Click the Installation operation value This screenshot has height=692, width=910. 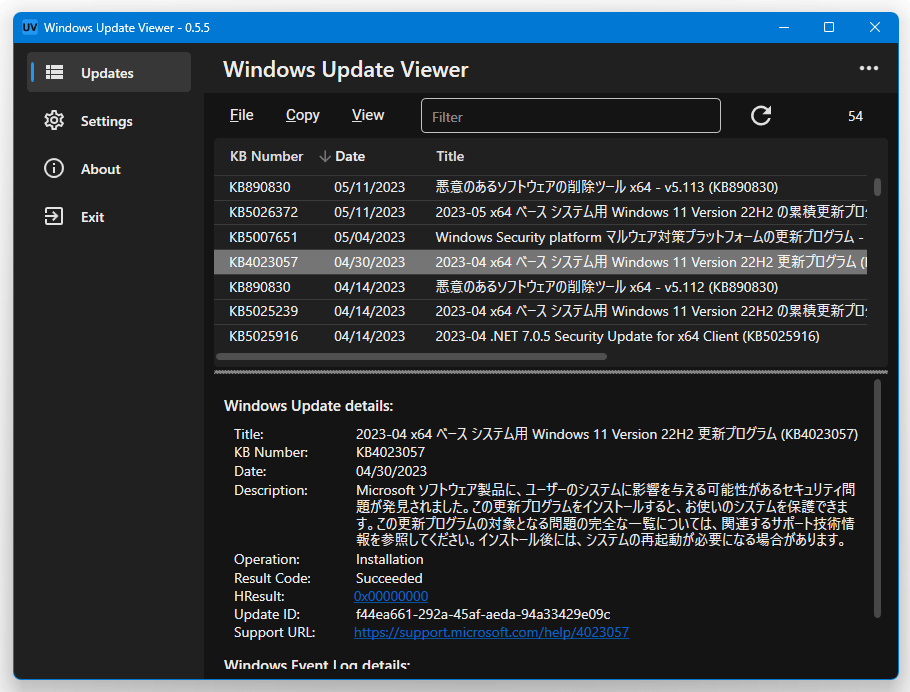(389, 560)
